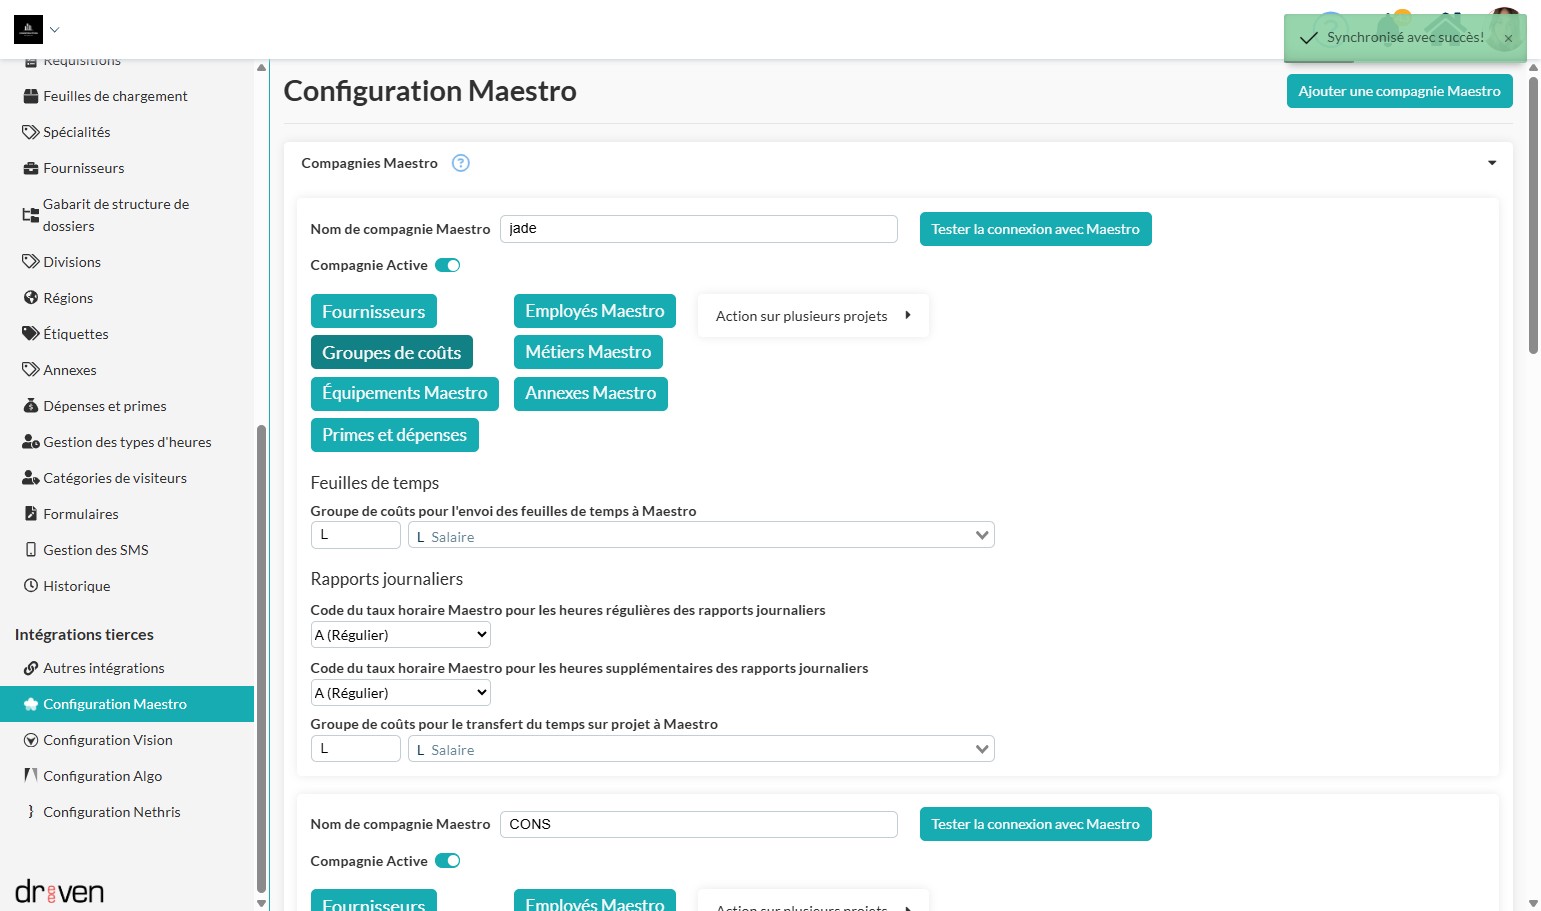1541x911 pixels.
Task: Click the Métiers Maestro button
Action: tap(588, 352)
